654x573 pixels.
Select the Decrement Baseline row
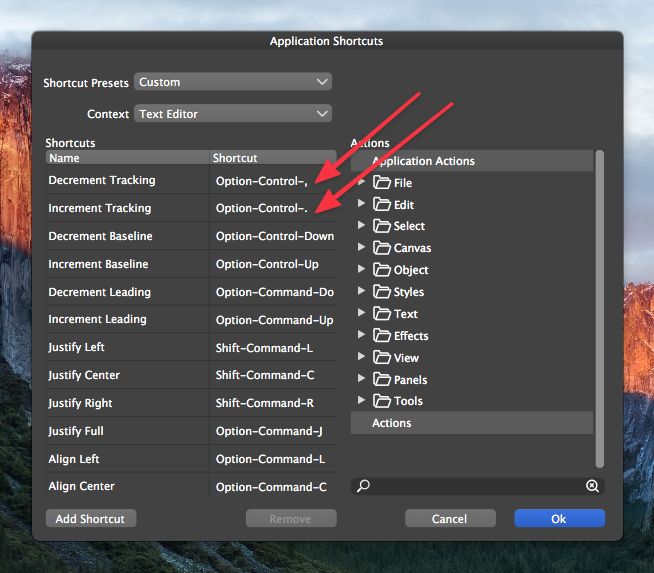click(x=191, y=236)
